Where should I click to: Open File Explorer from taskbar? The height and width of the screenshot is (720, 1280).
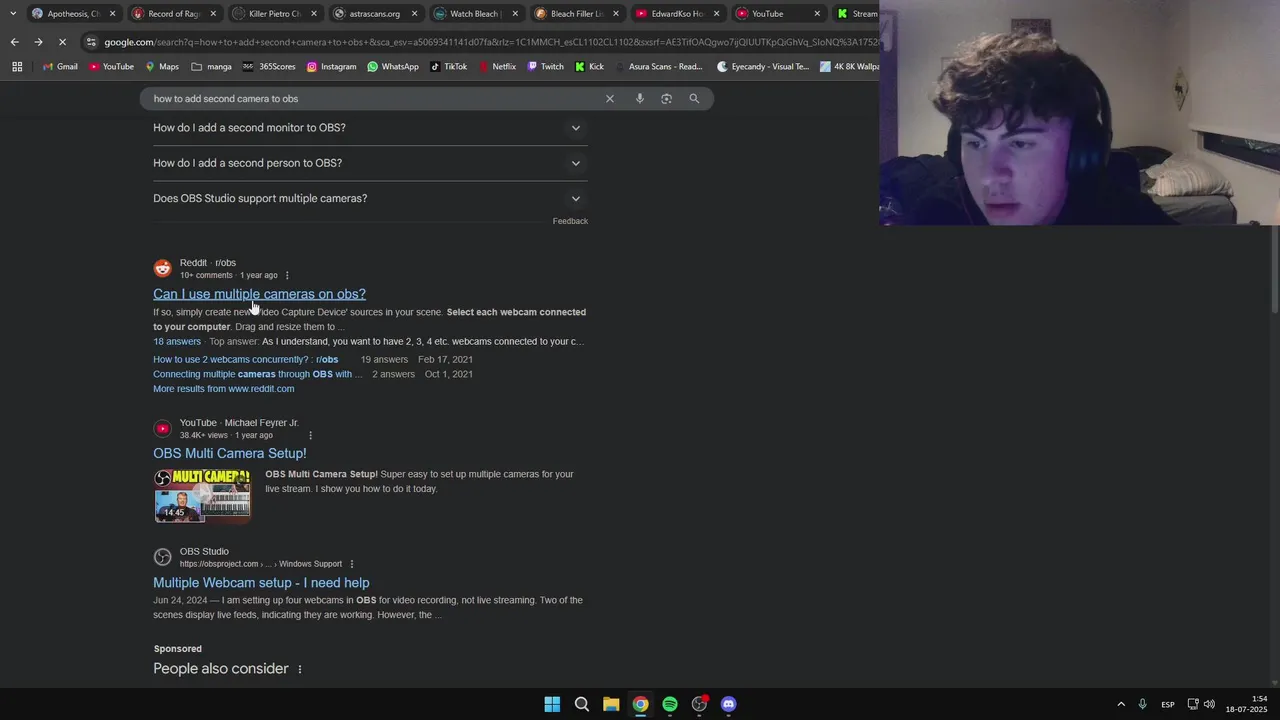[x=611, y=704]
